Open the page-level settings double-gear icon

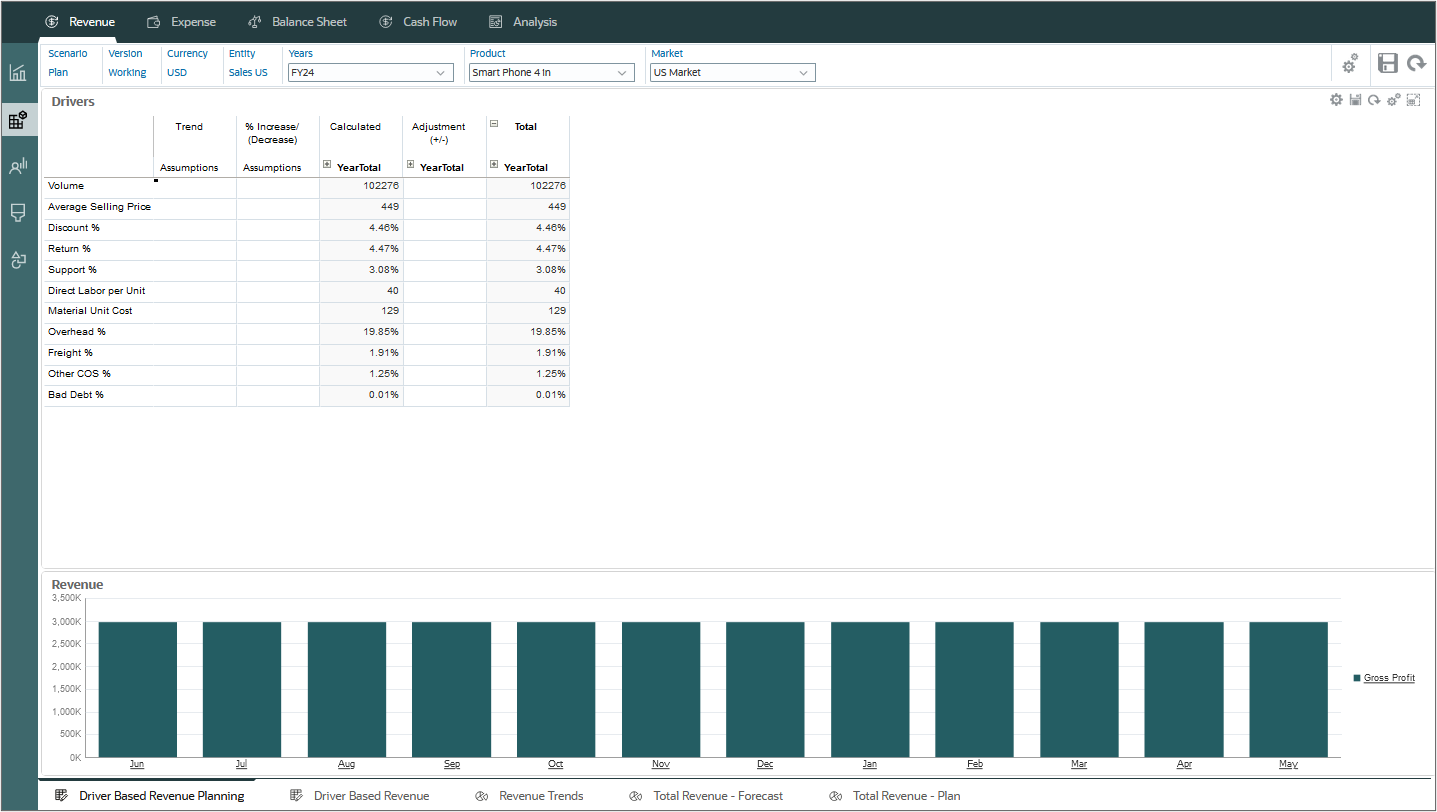pyautogui.click(x=1349, y=63)
